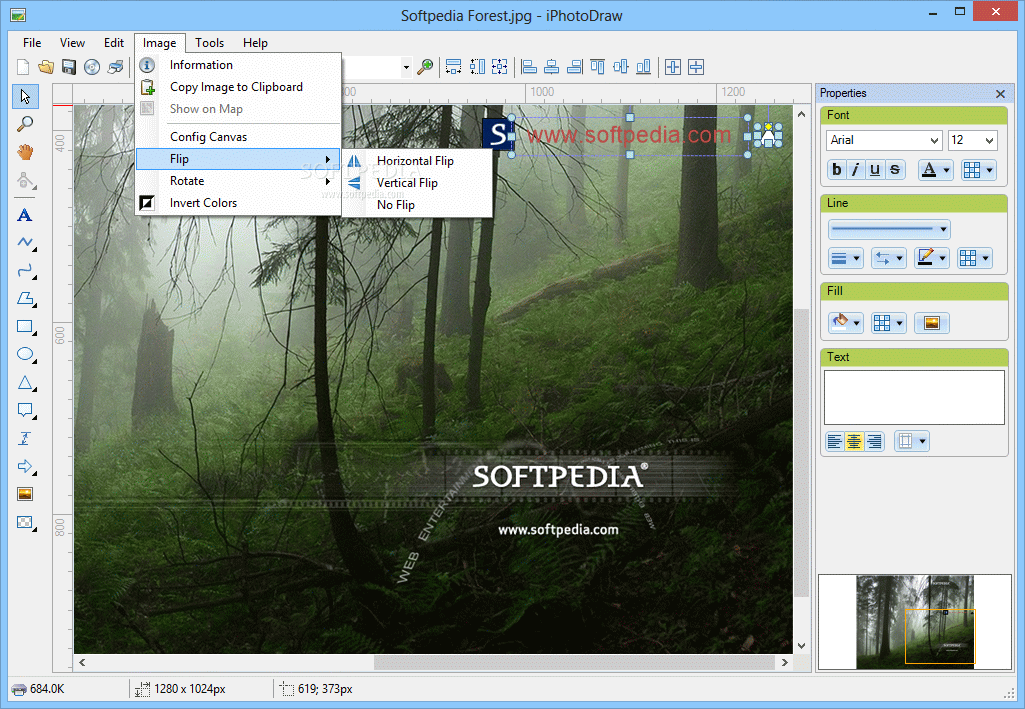Pick the block arrow shape tool
The image size is (1025, 709).
point(25,467)
